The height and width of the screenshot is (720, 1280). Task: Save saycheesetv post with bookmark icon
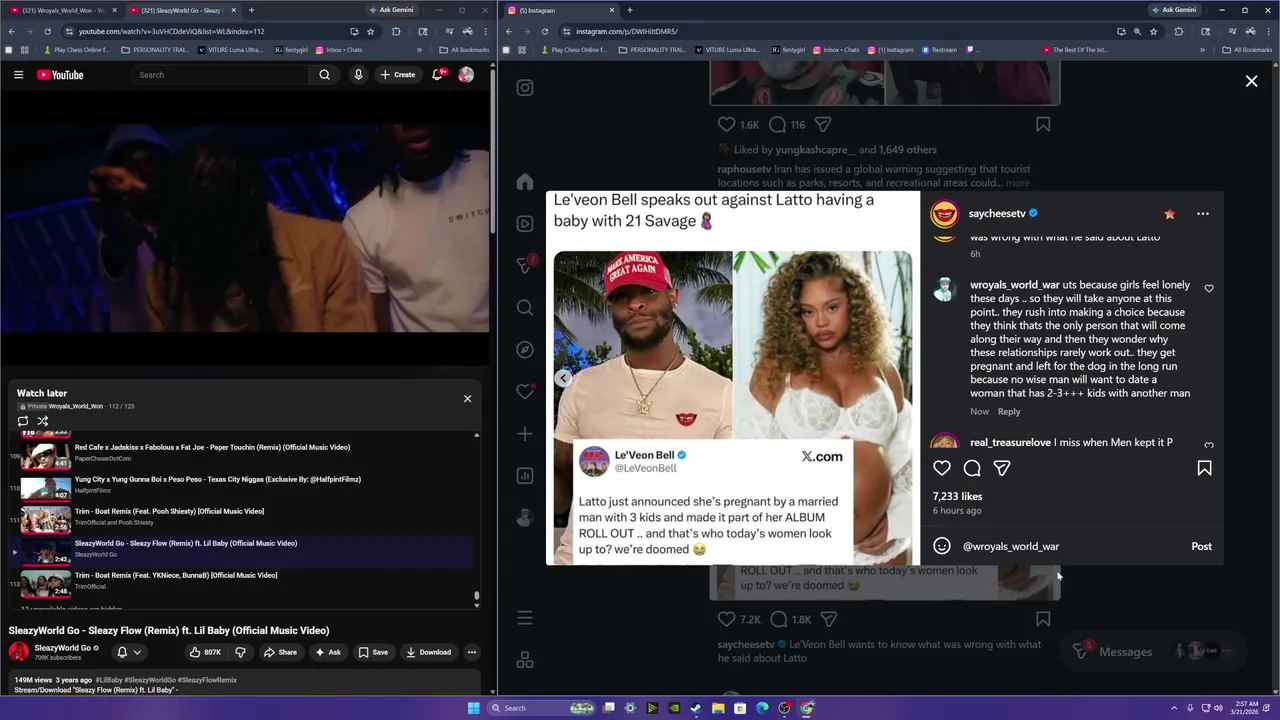(x=1204, y=468)
